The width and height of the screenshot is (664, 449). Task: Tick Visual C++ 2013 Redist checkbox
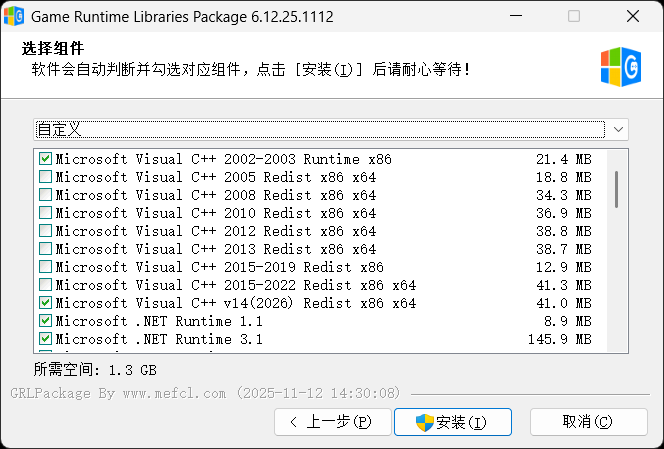(x=45, y=249)
